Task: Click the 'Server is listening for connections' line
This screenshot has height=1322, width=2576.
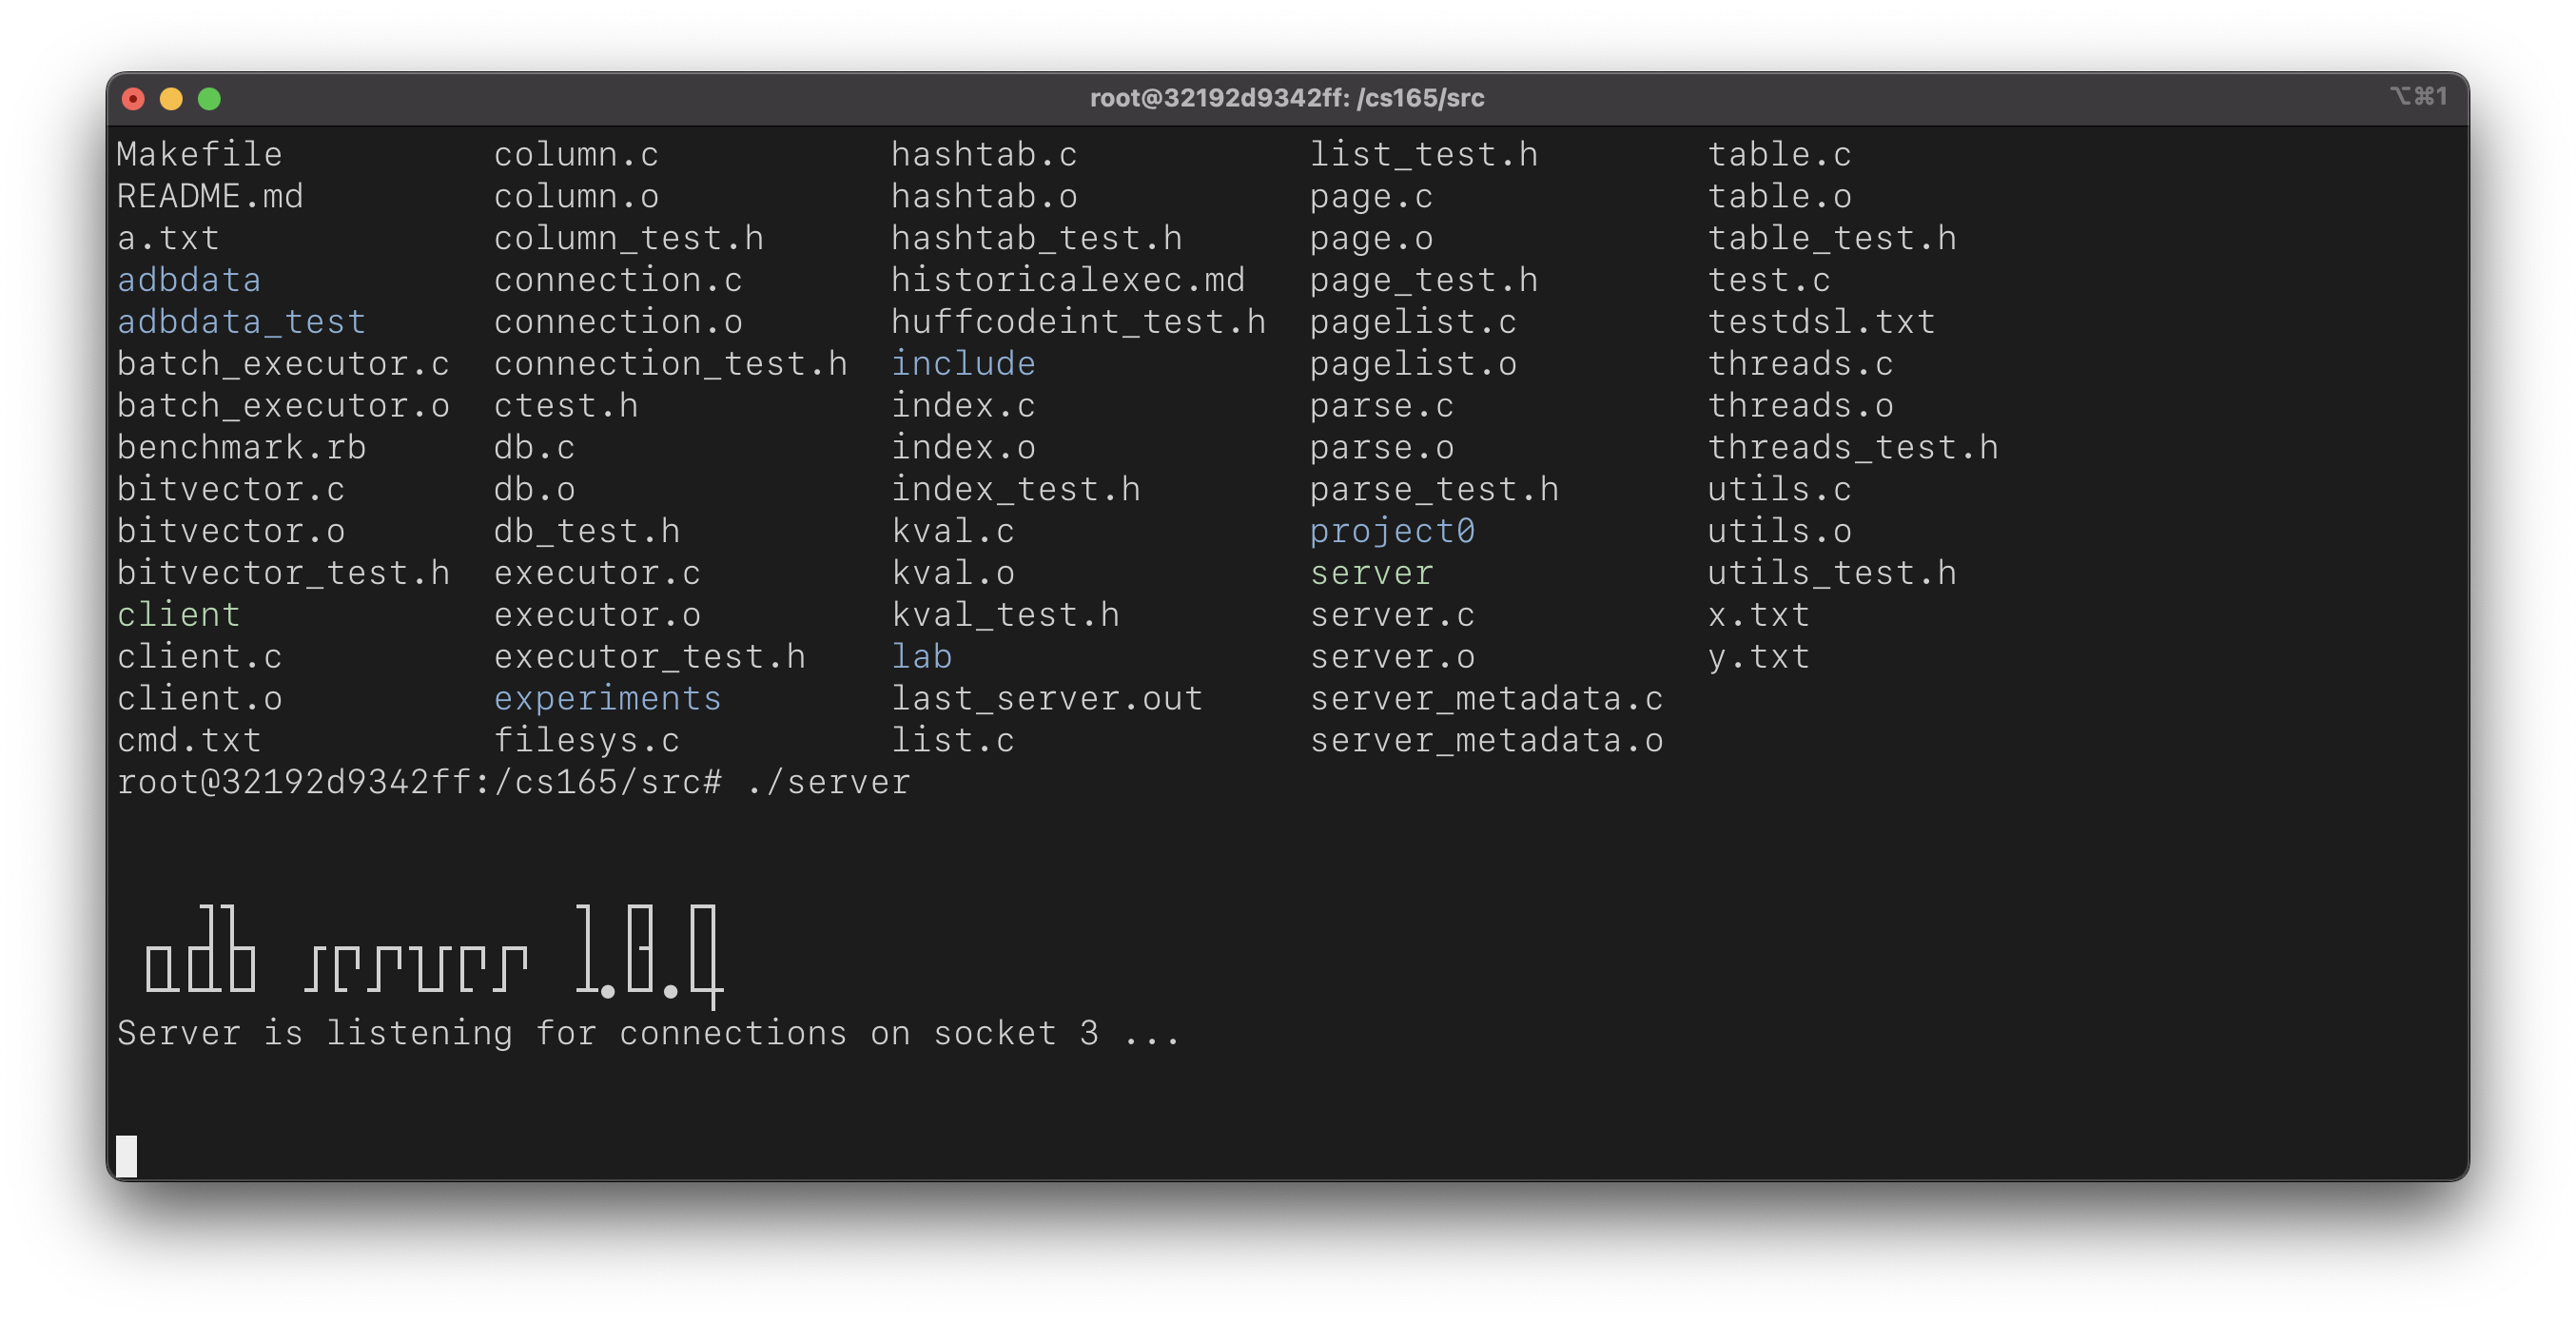Action: coord(649,1033)
